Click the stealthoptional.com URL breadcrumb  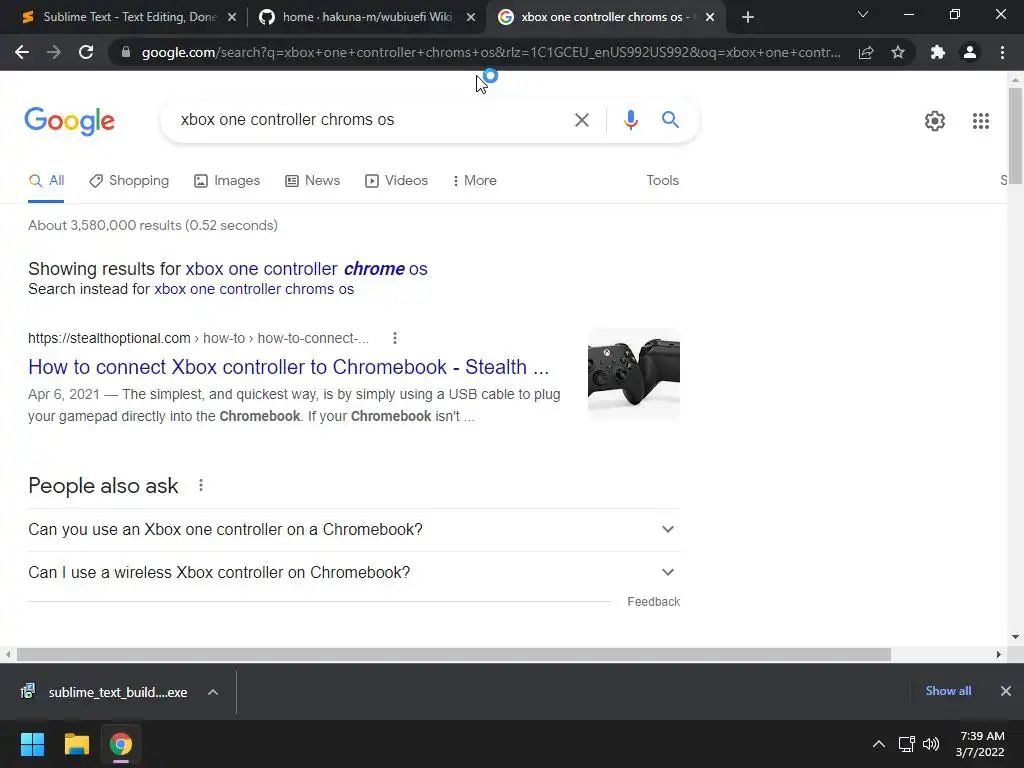coord(199,338)
